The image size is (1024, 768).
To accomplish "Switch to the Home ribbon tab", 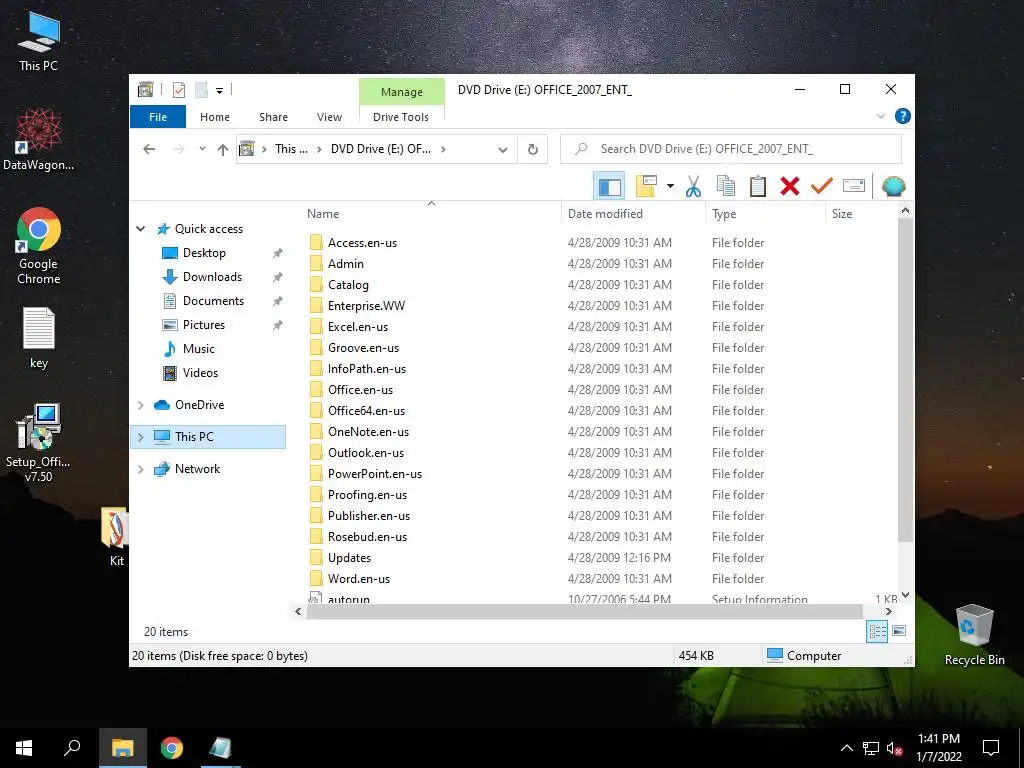I will [x=215, y=117].
